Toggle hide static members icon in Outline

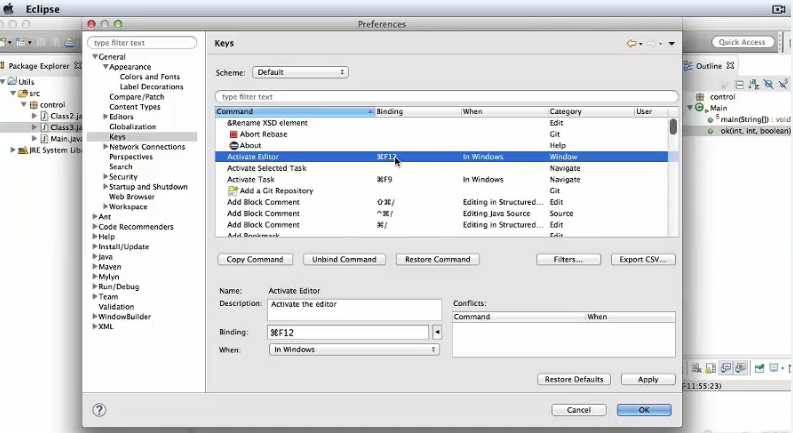(783, 84)
